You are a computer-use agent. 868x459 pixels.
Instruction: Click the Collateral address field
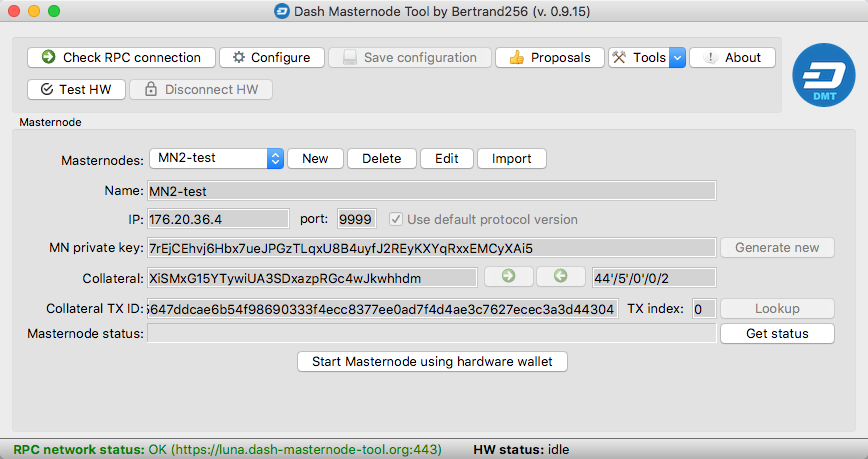click(x=312, y=278)
